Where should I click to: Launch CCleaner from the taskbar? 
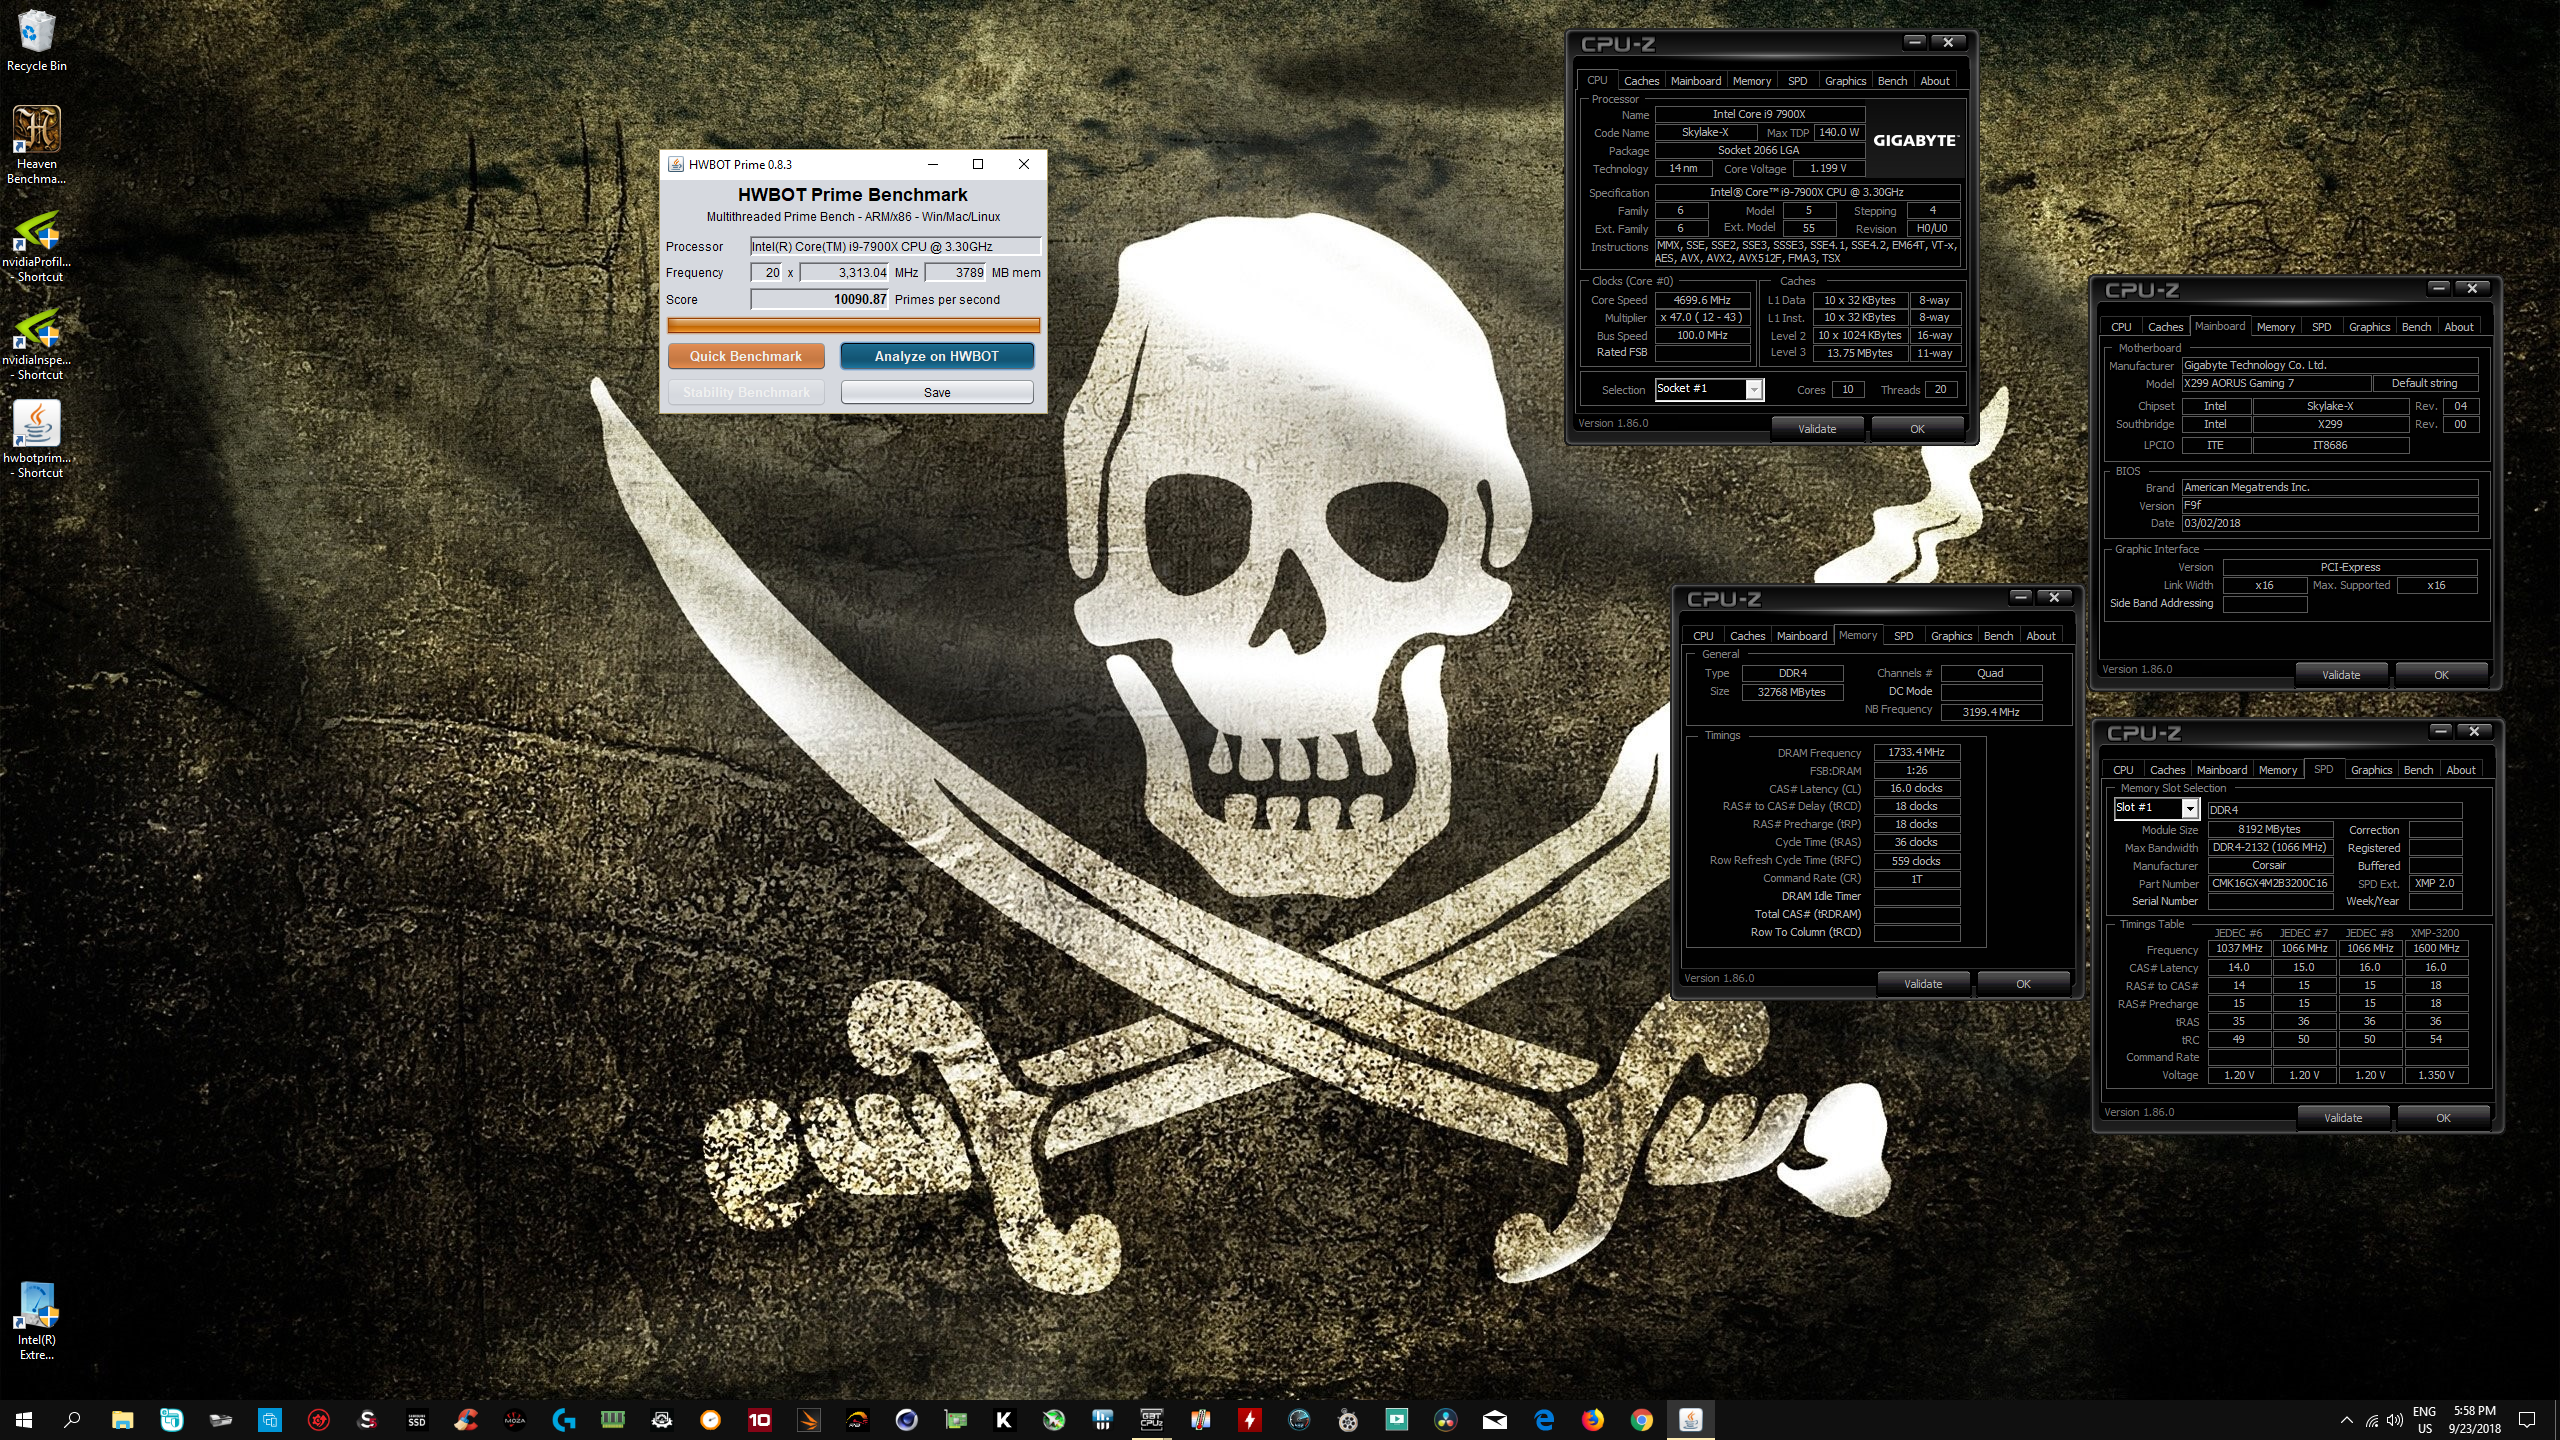(x=466, y=1420)
